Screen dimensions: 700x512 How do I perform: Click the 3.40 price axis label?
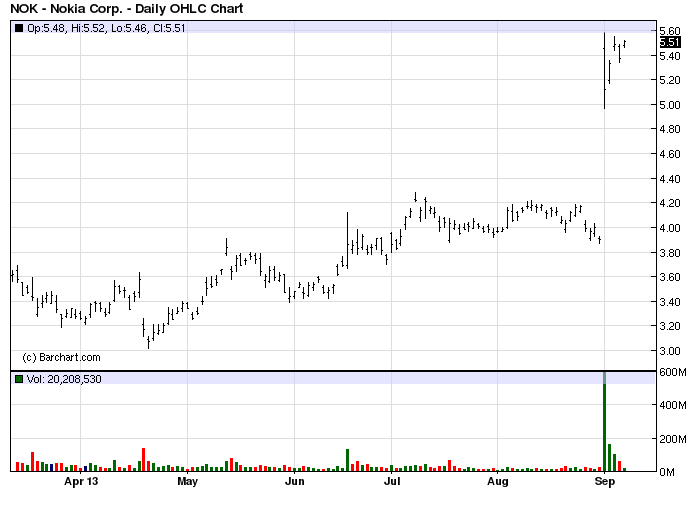point(670,302)
